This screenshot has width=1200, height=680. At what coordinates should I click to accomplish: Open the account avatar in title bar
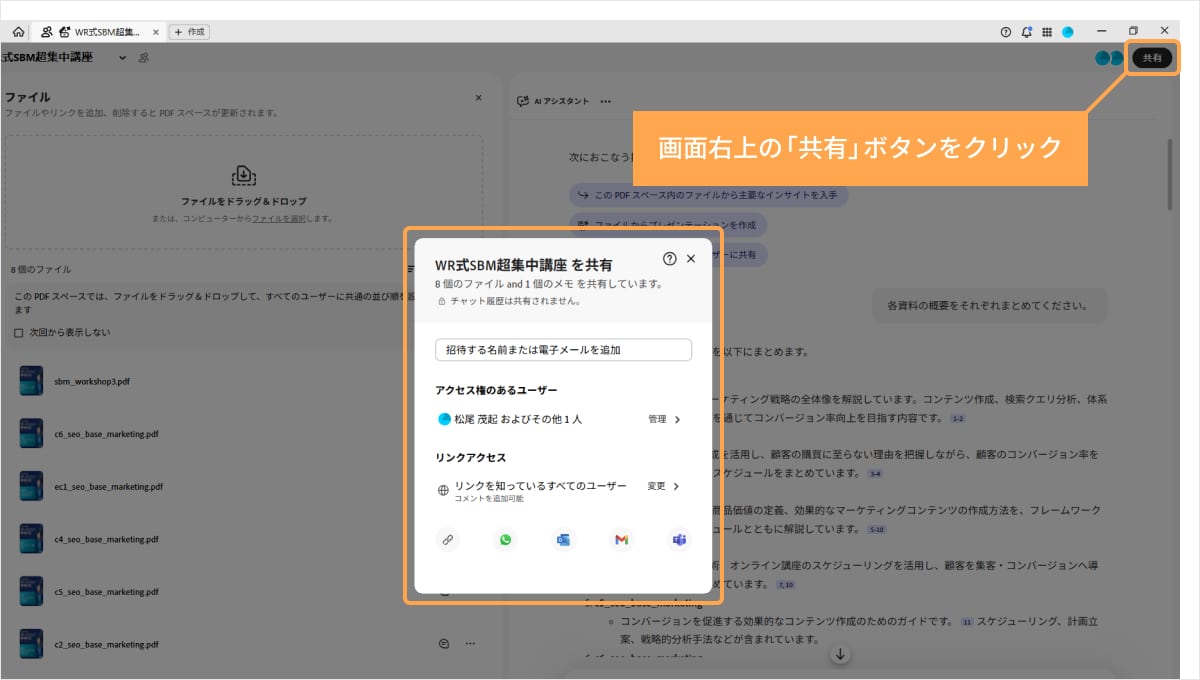(x=1068, y=32)
